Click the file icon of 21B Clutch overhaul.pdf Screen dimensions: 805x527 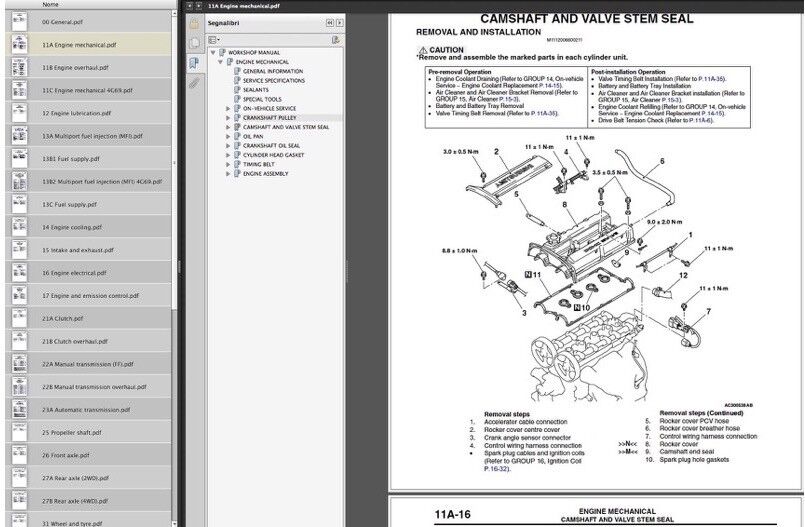pyautogui.click(x=20, y=341)
